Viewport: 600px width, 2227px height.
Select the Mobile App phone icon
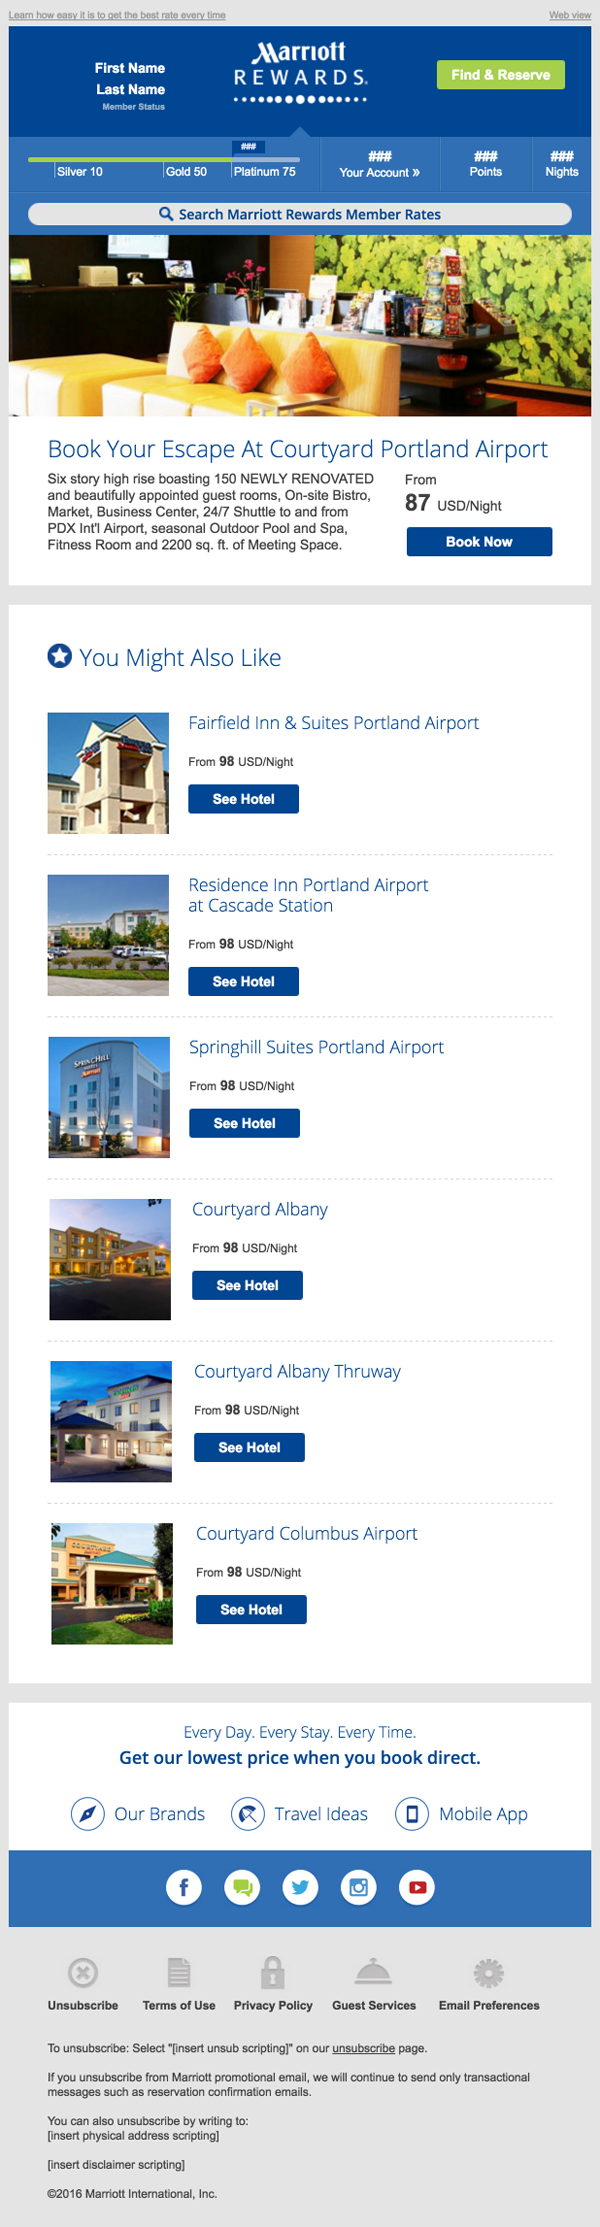[411, 1813]
